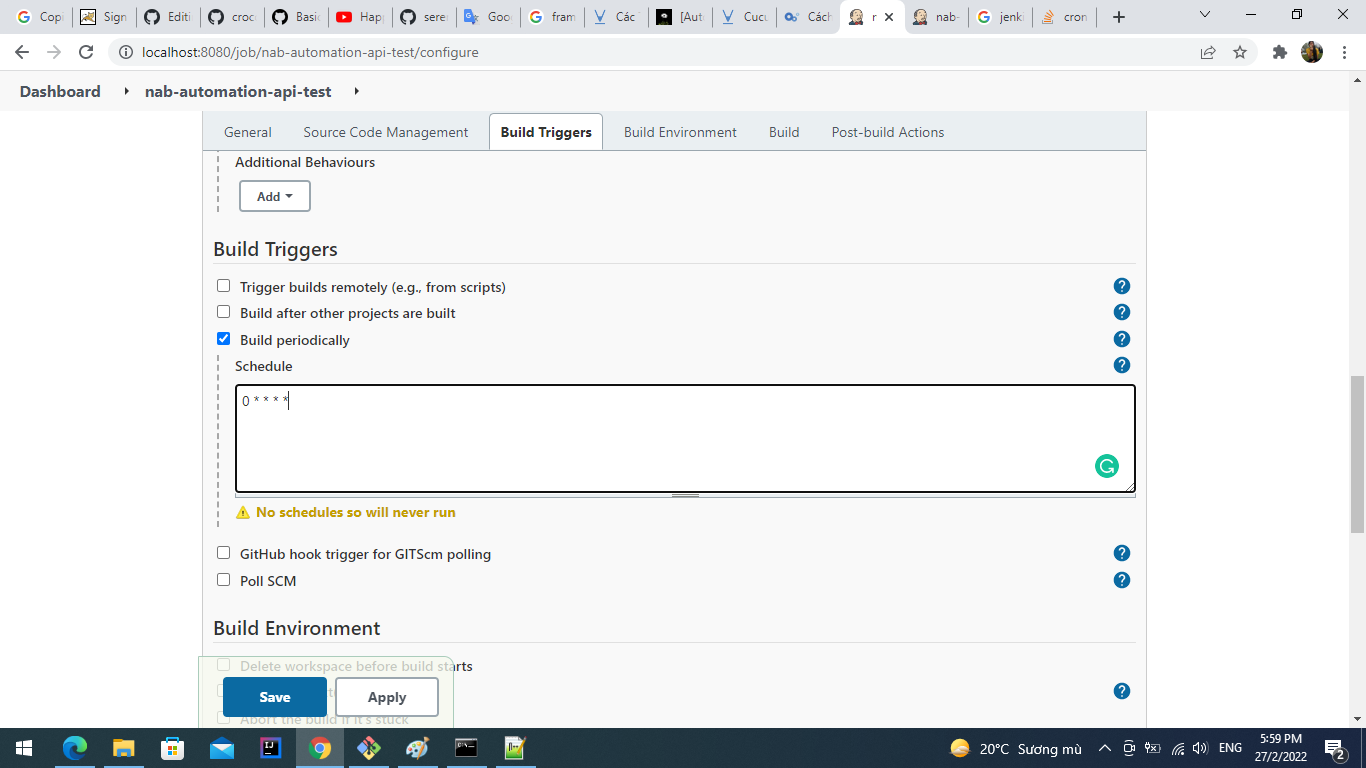The height and width of the screenshot is (768, 1366).
Task: Click the Save button
Action: click(275, 697)
